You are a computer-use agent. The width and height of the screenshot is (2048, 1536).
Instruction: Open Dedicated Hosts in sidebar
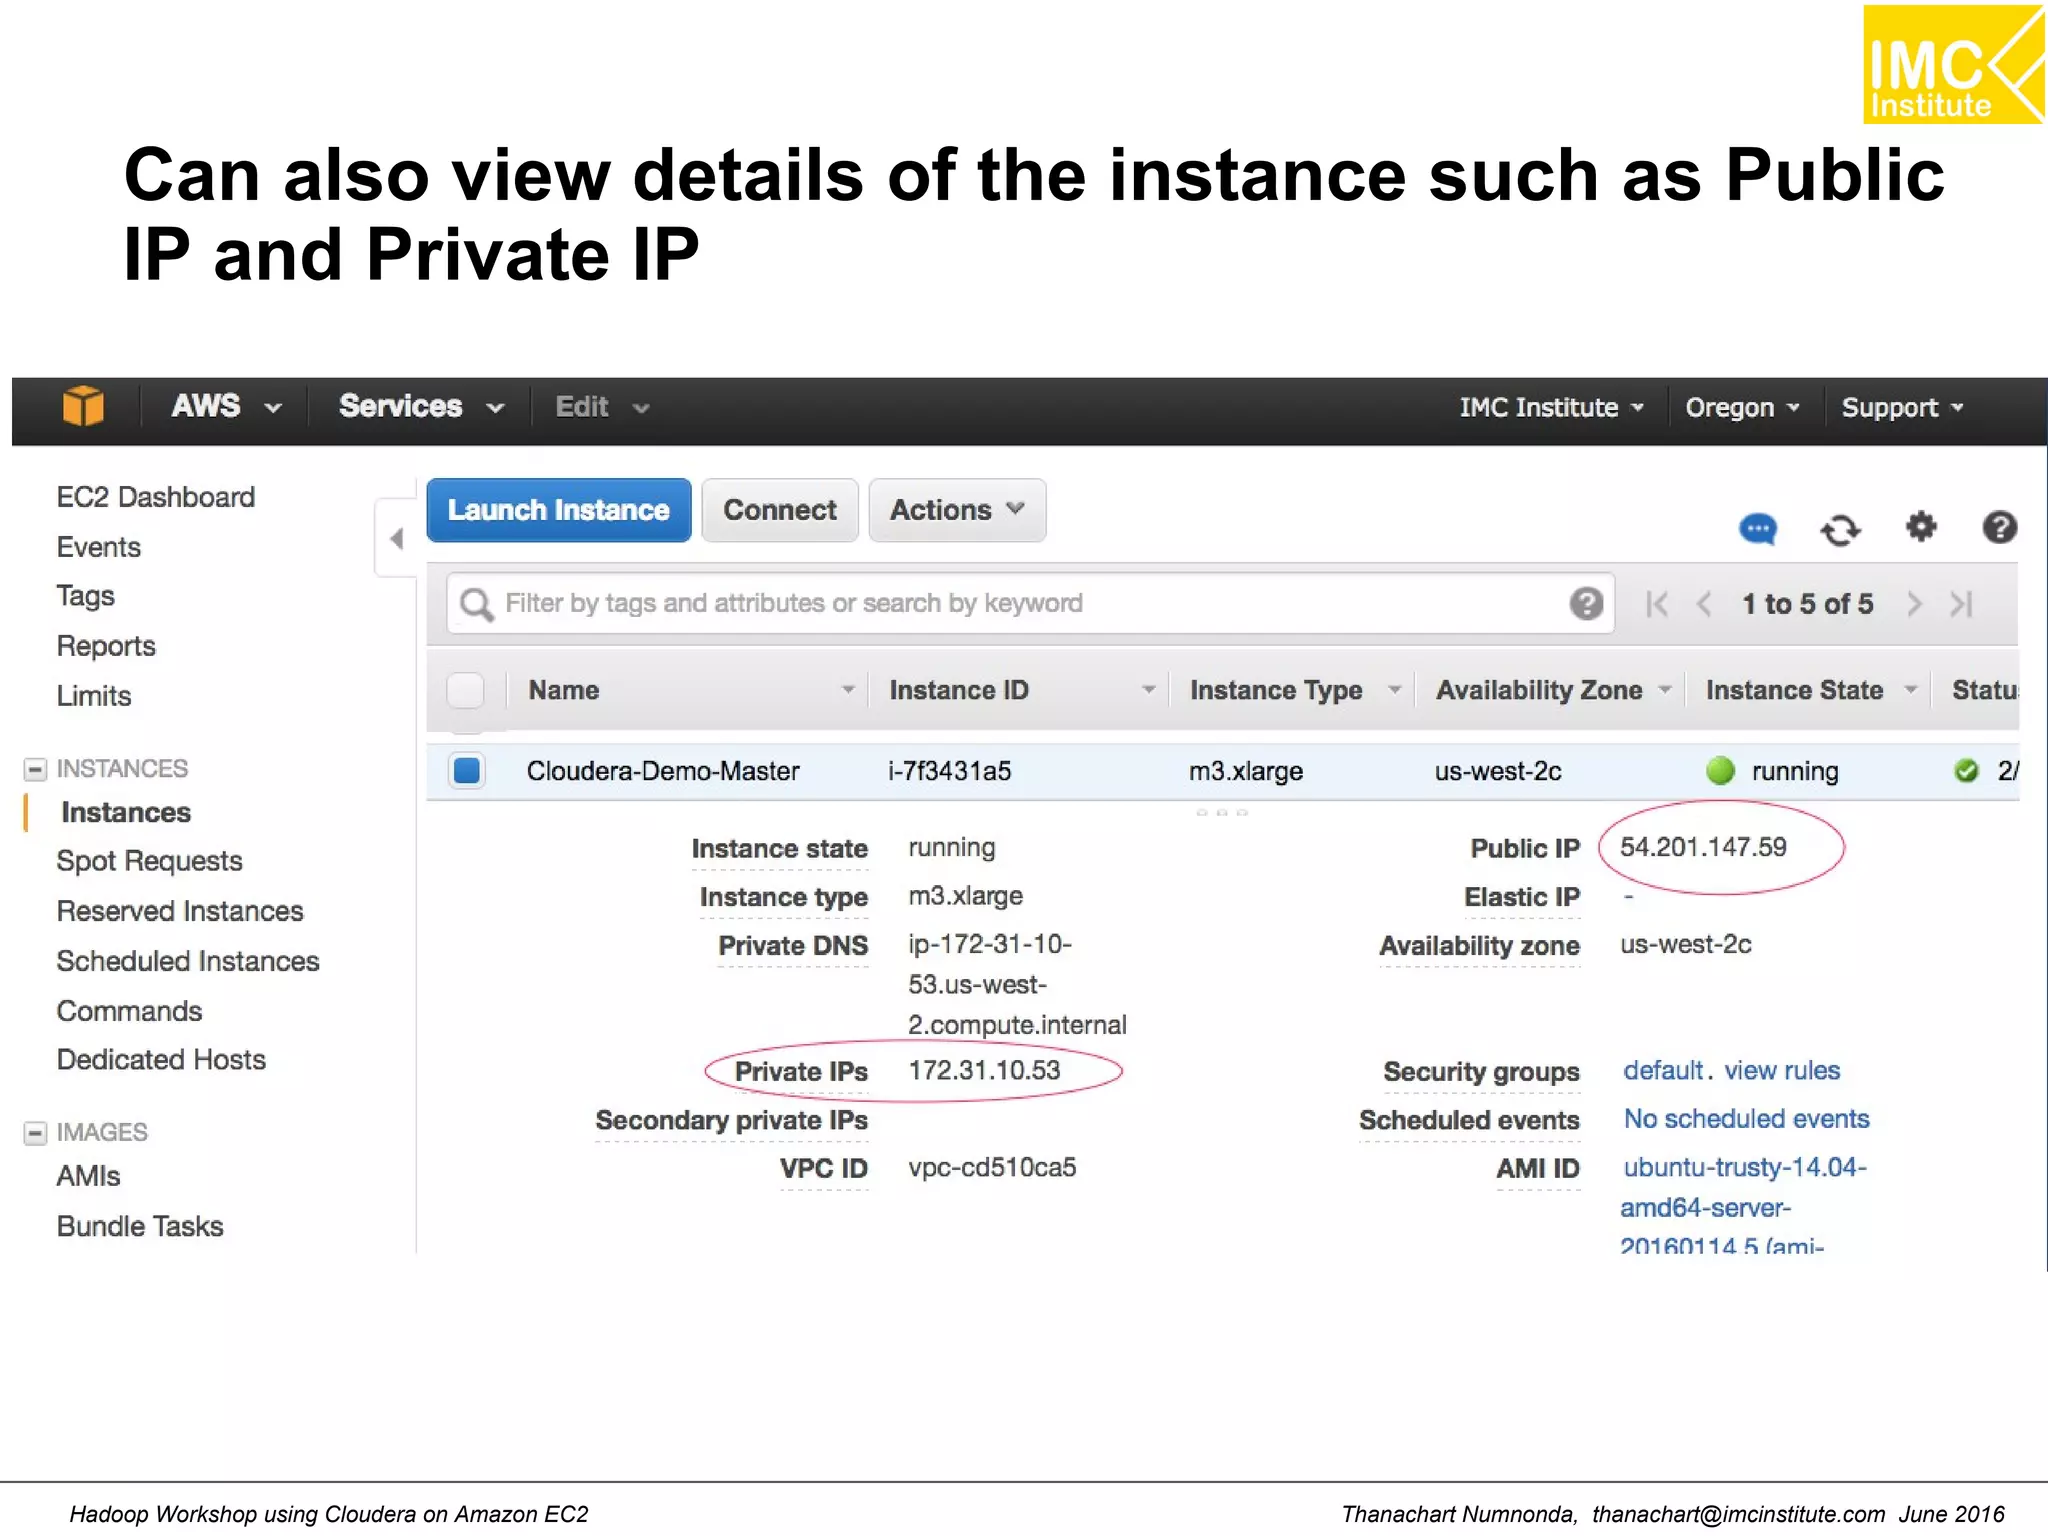point(162,1060)
